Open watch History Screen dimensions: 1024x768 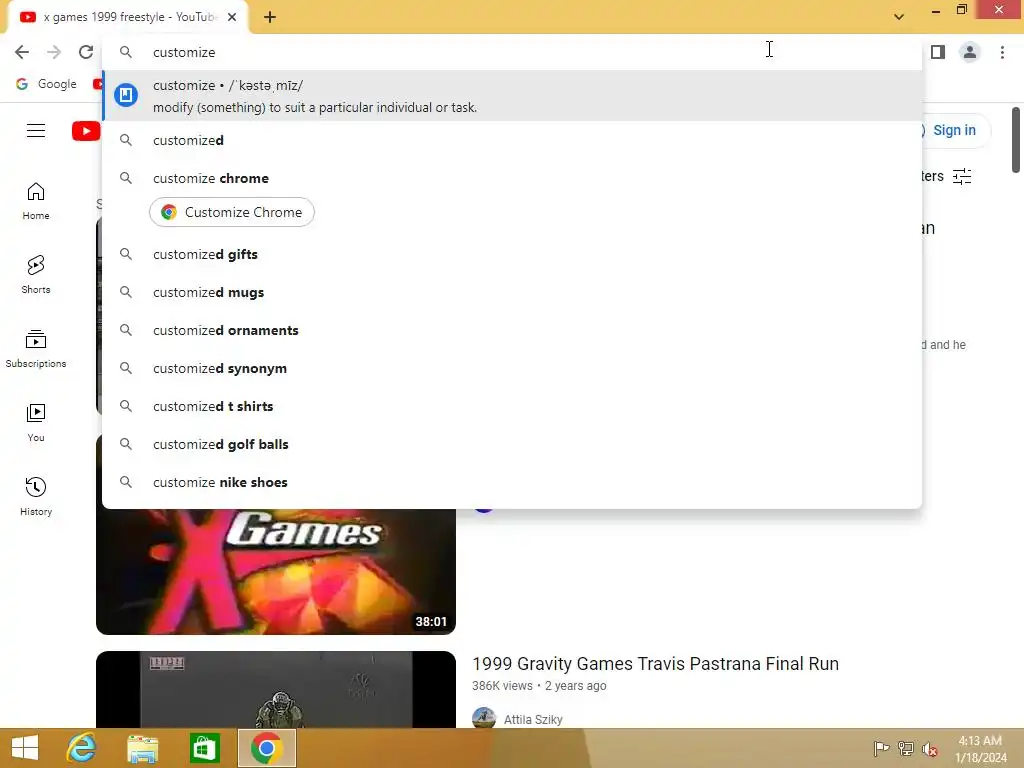[x=36, y=496]
